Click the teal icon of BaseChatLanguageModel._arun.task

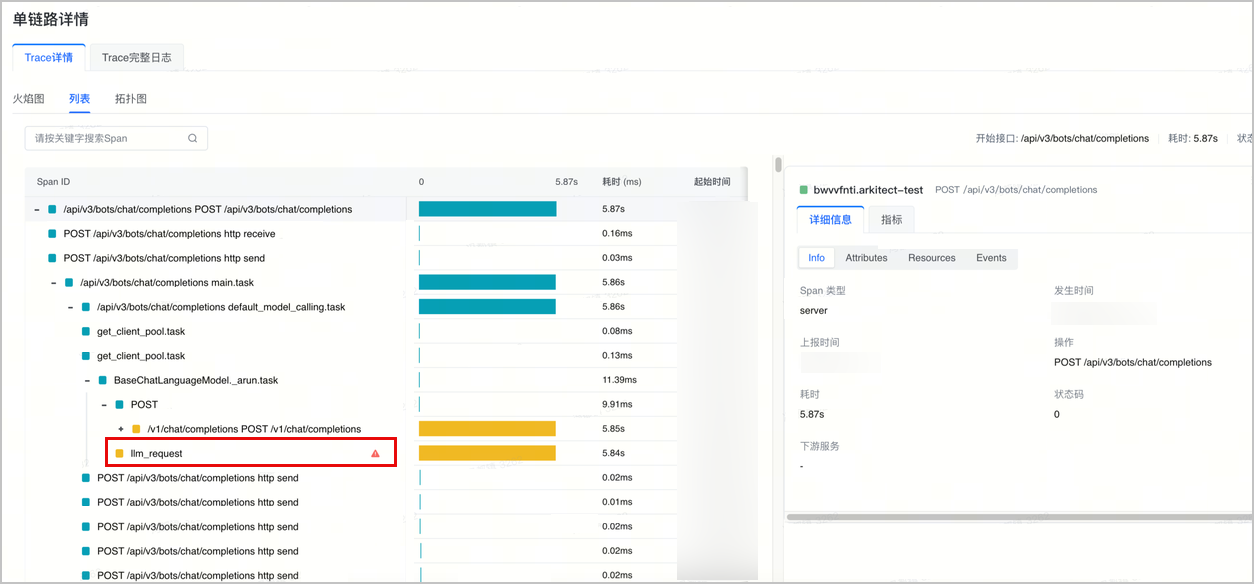(x=103, y=380)
